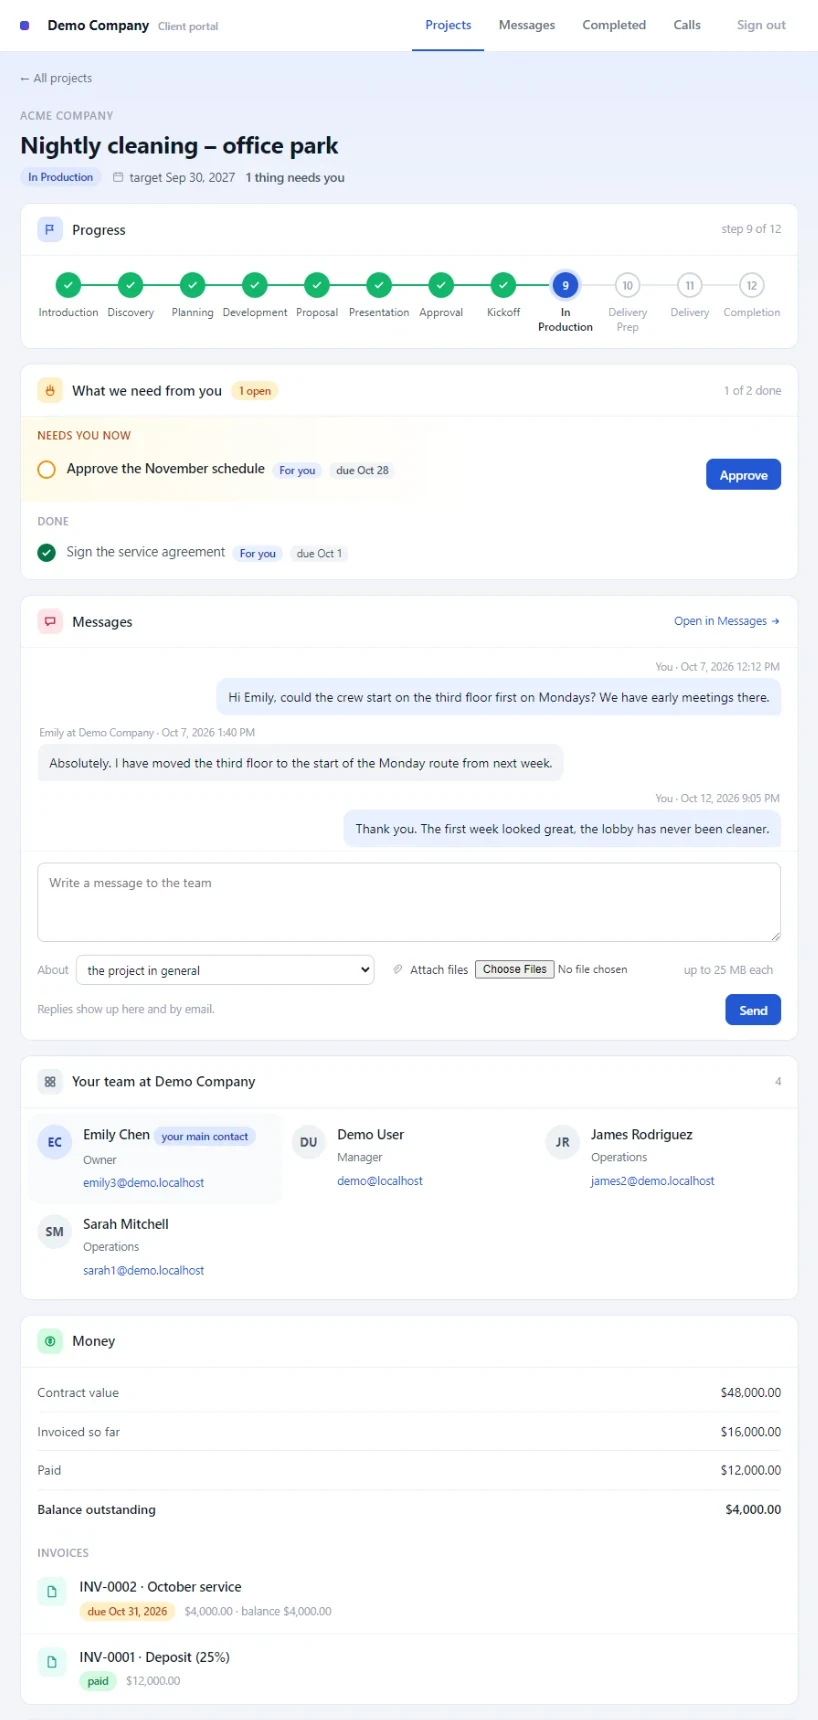
Task: Click the Balance outstanding $4,000.00 value
Action: click(x=753, y=1510)
